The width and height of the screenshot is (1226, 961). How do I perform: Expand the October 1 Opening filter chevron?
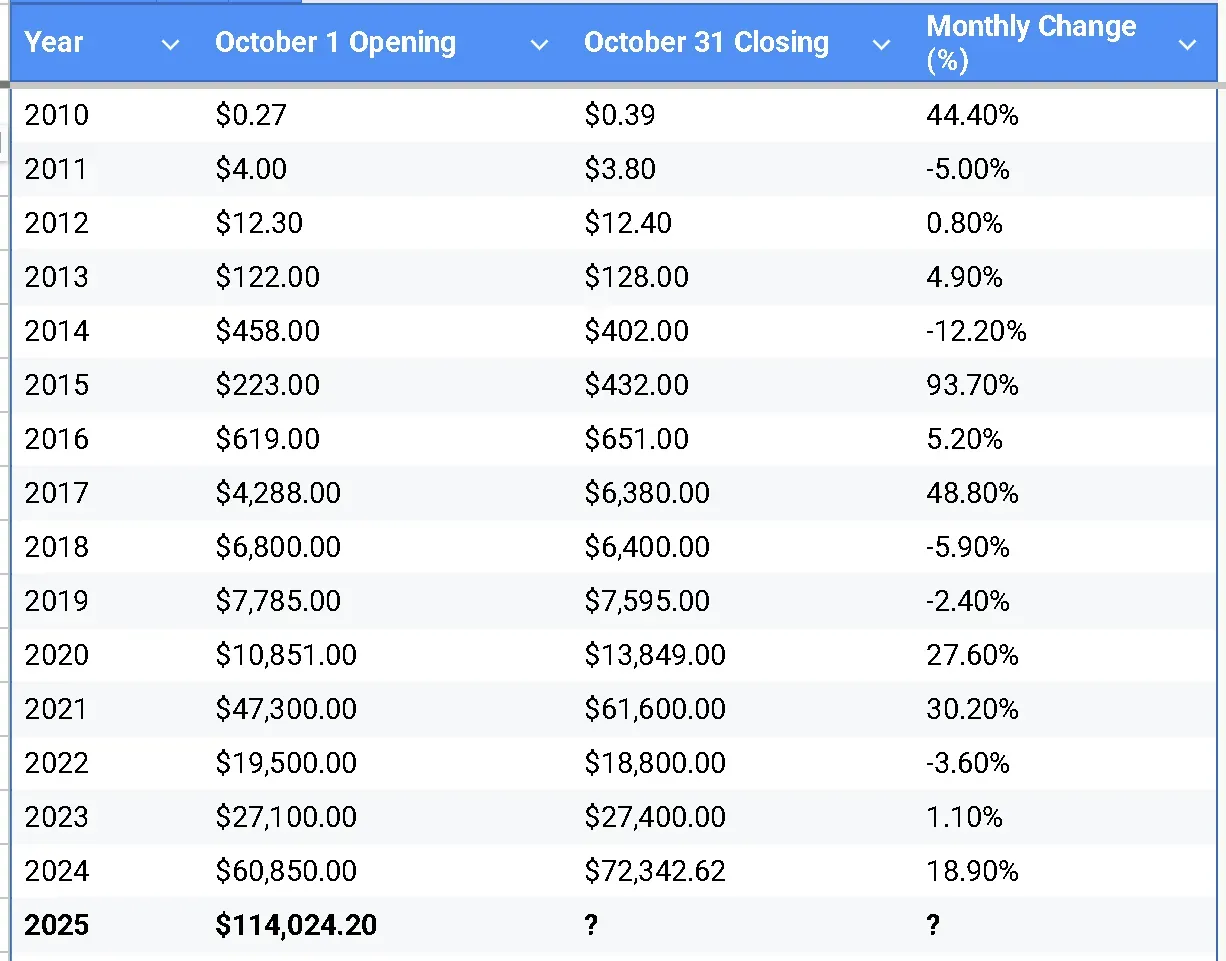(539, 44)
